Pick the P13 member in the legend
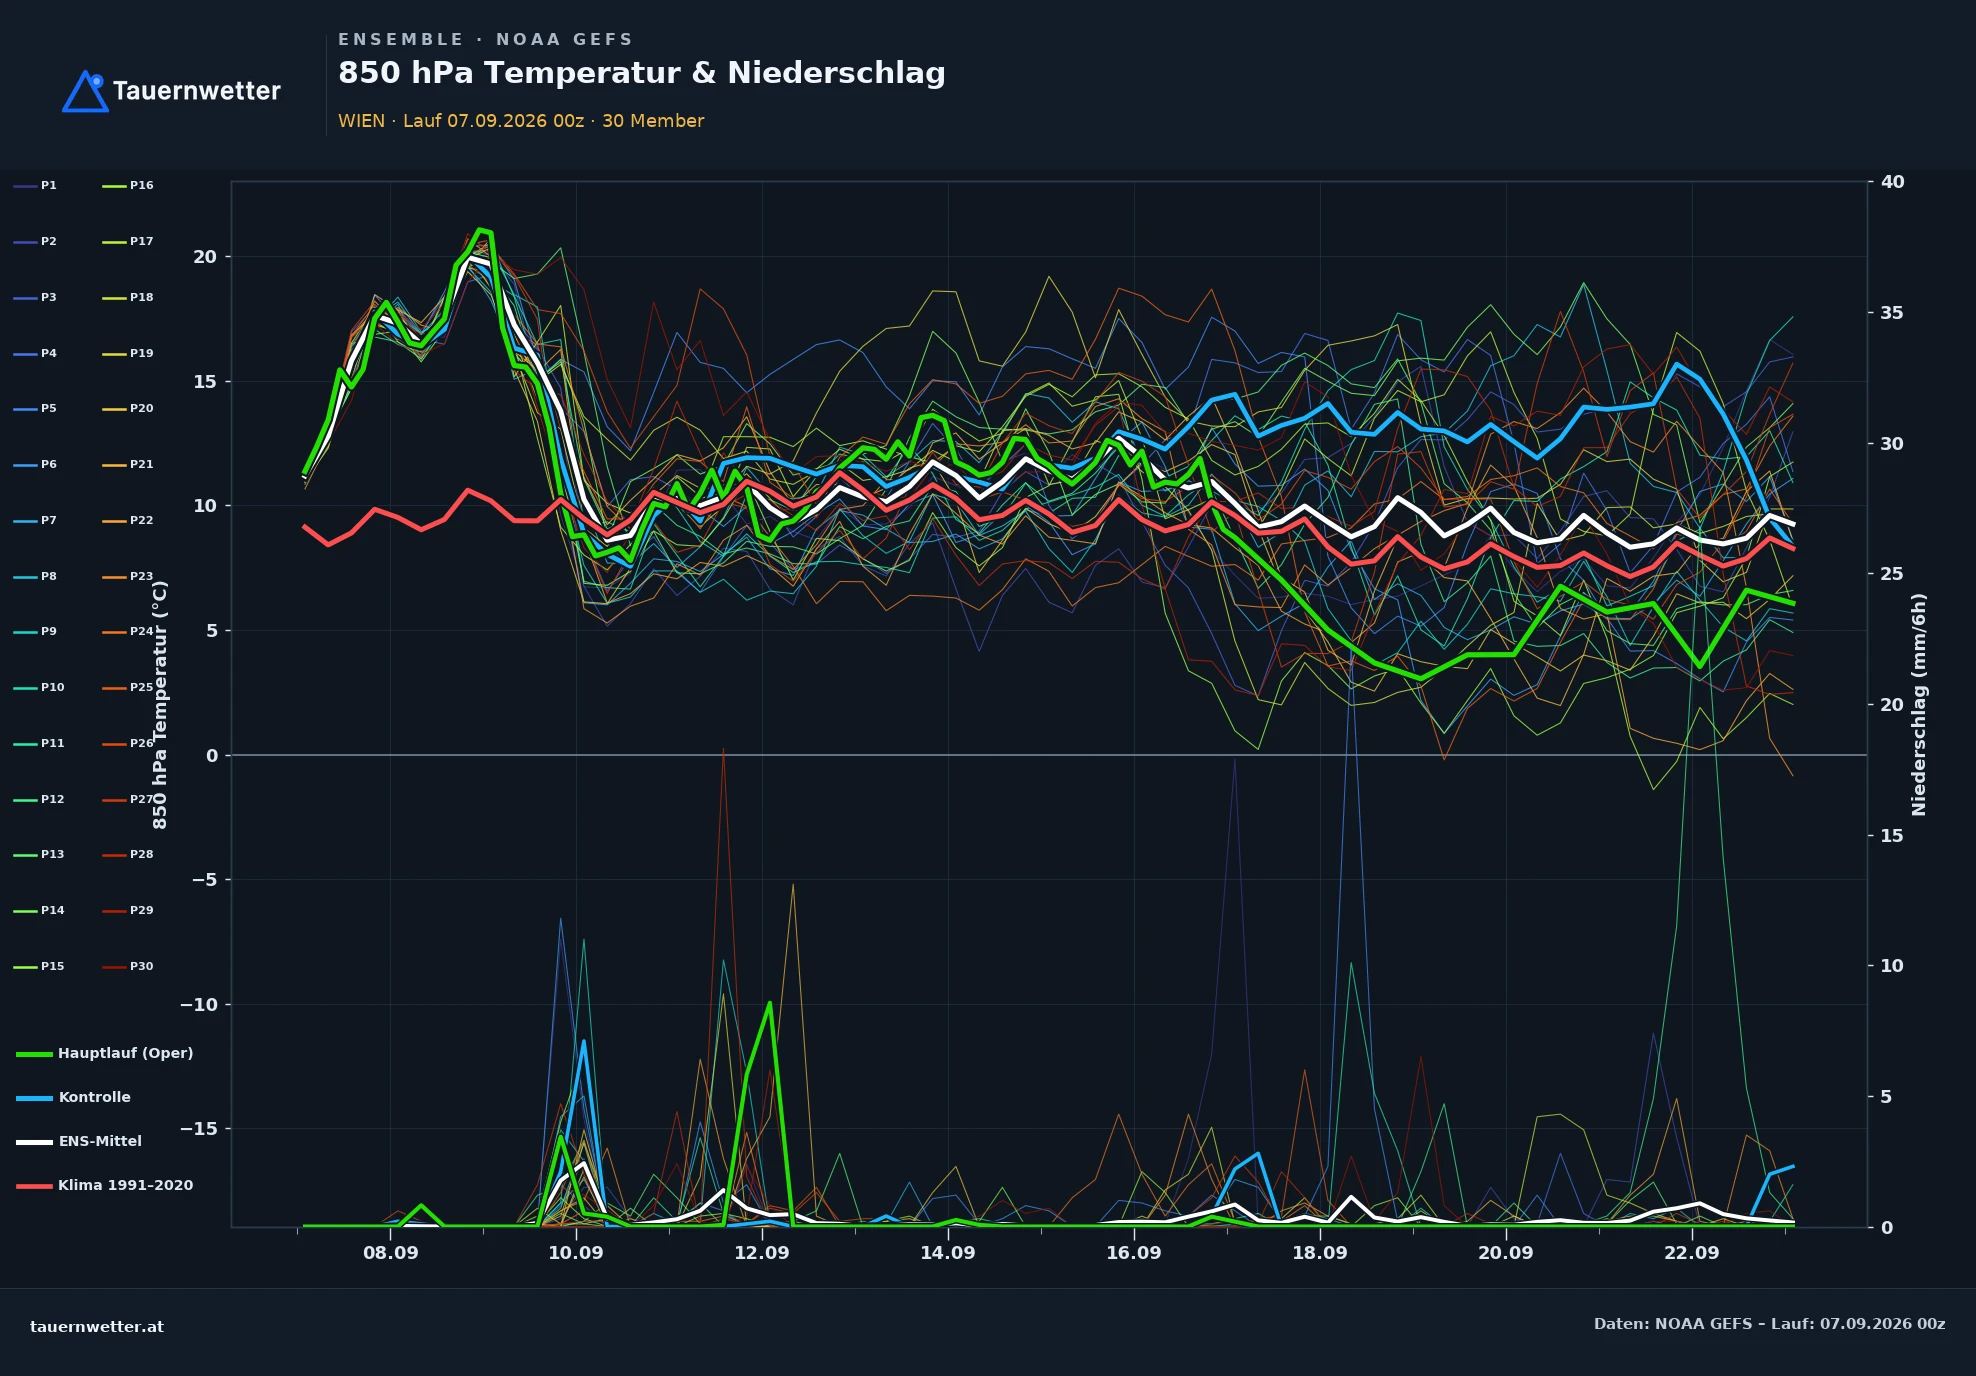 coord(39,855)
